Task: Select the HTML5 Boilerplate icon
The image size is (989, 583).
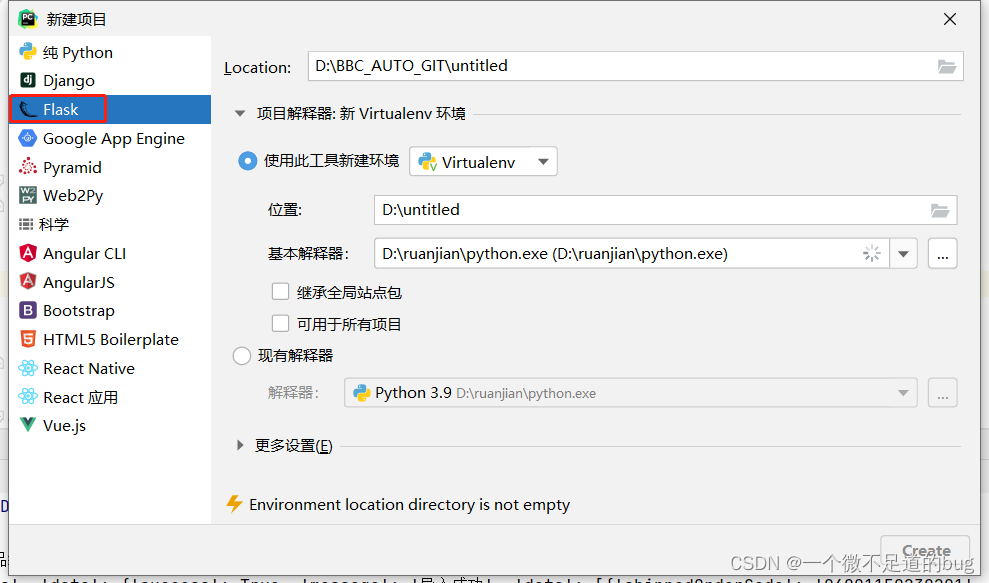Action: coord(28,339)
